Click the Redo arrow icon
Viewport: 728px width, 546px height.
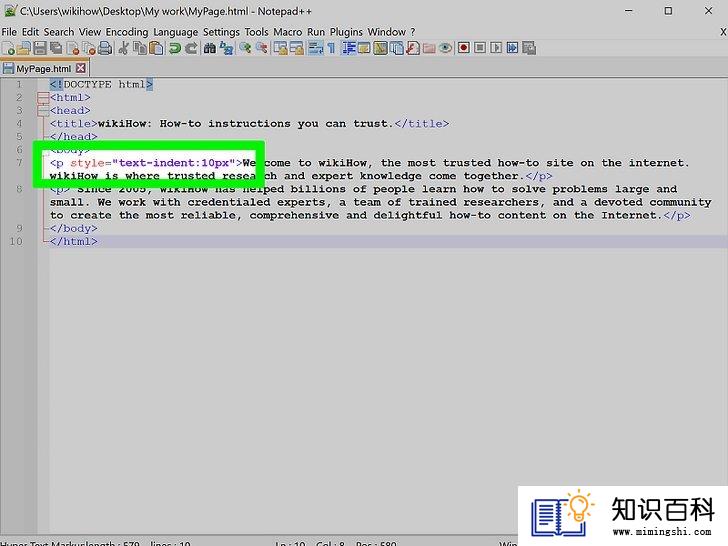(191, 48)
